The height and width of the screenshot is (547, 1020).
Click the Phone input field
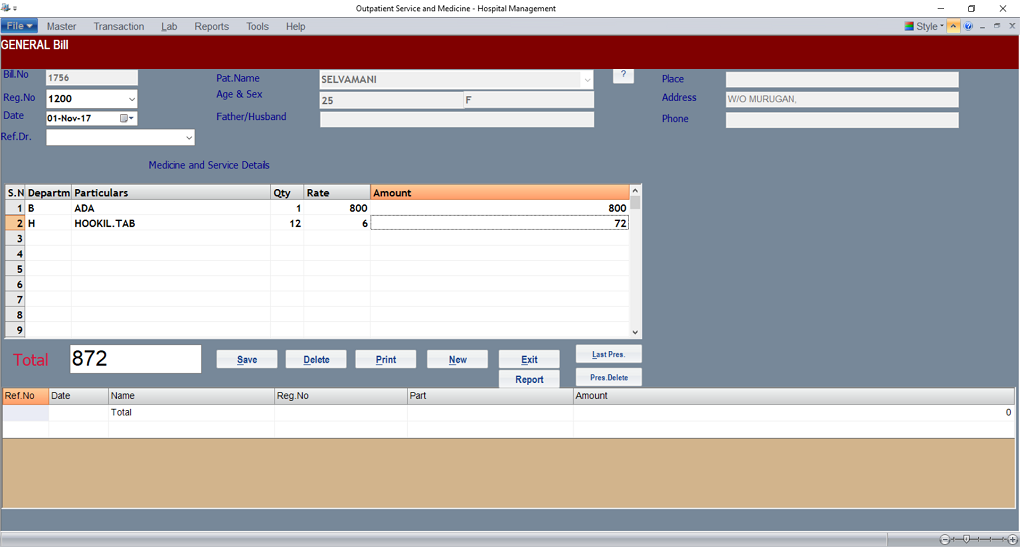click(x=841, y=120)
